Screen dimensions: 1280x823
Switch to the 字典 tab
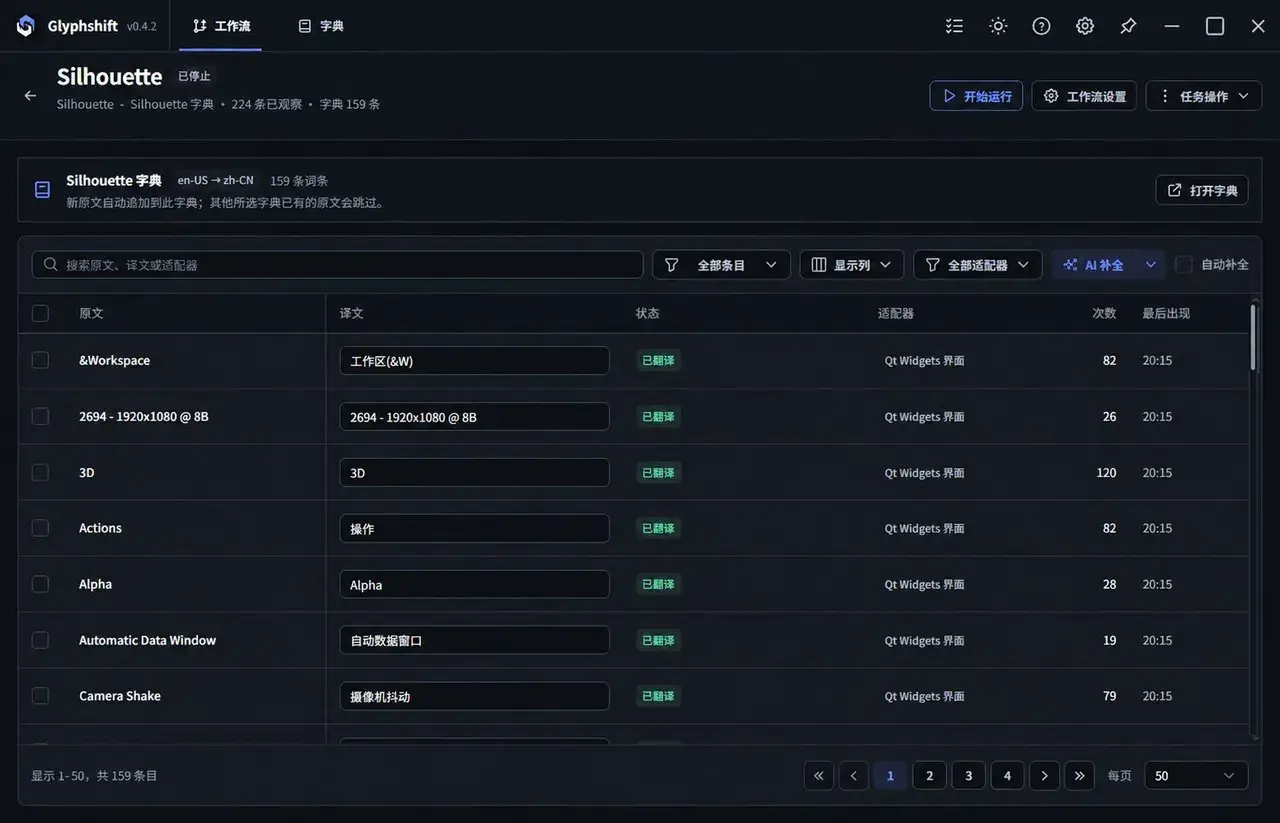coord(321,26)
